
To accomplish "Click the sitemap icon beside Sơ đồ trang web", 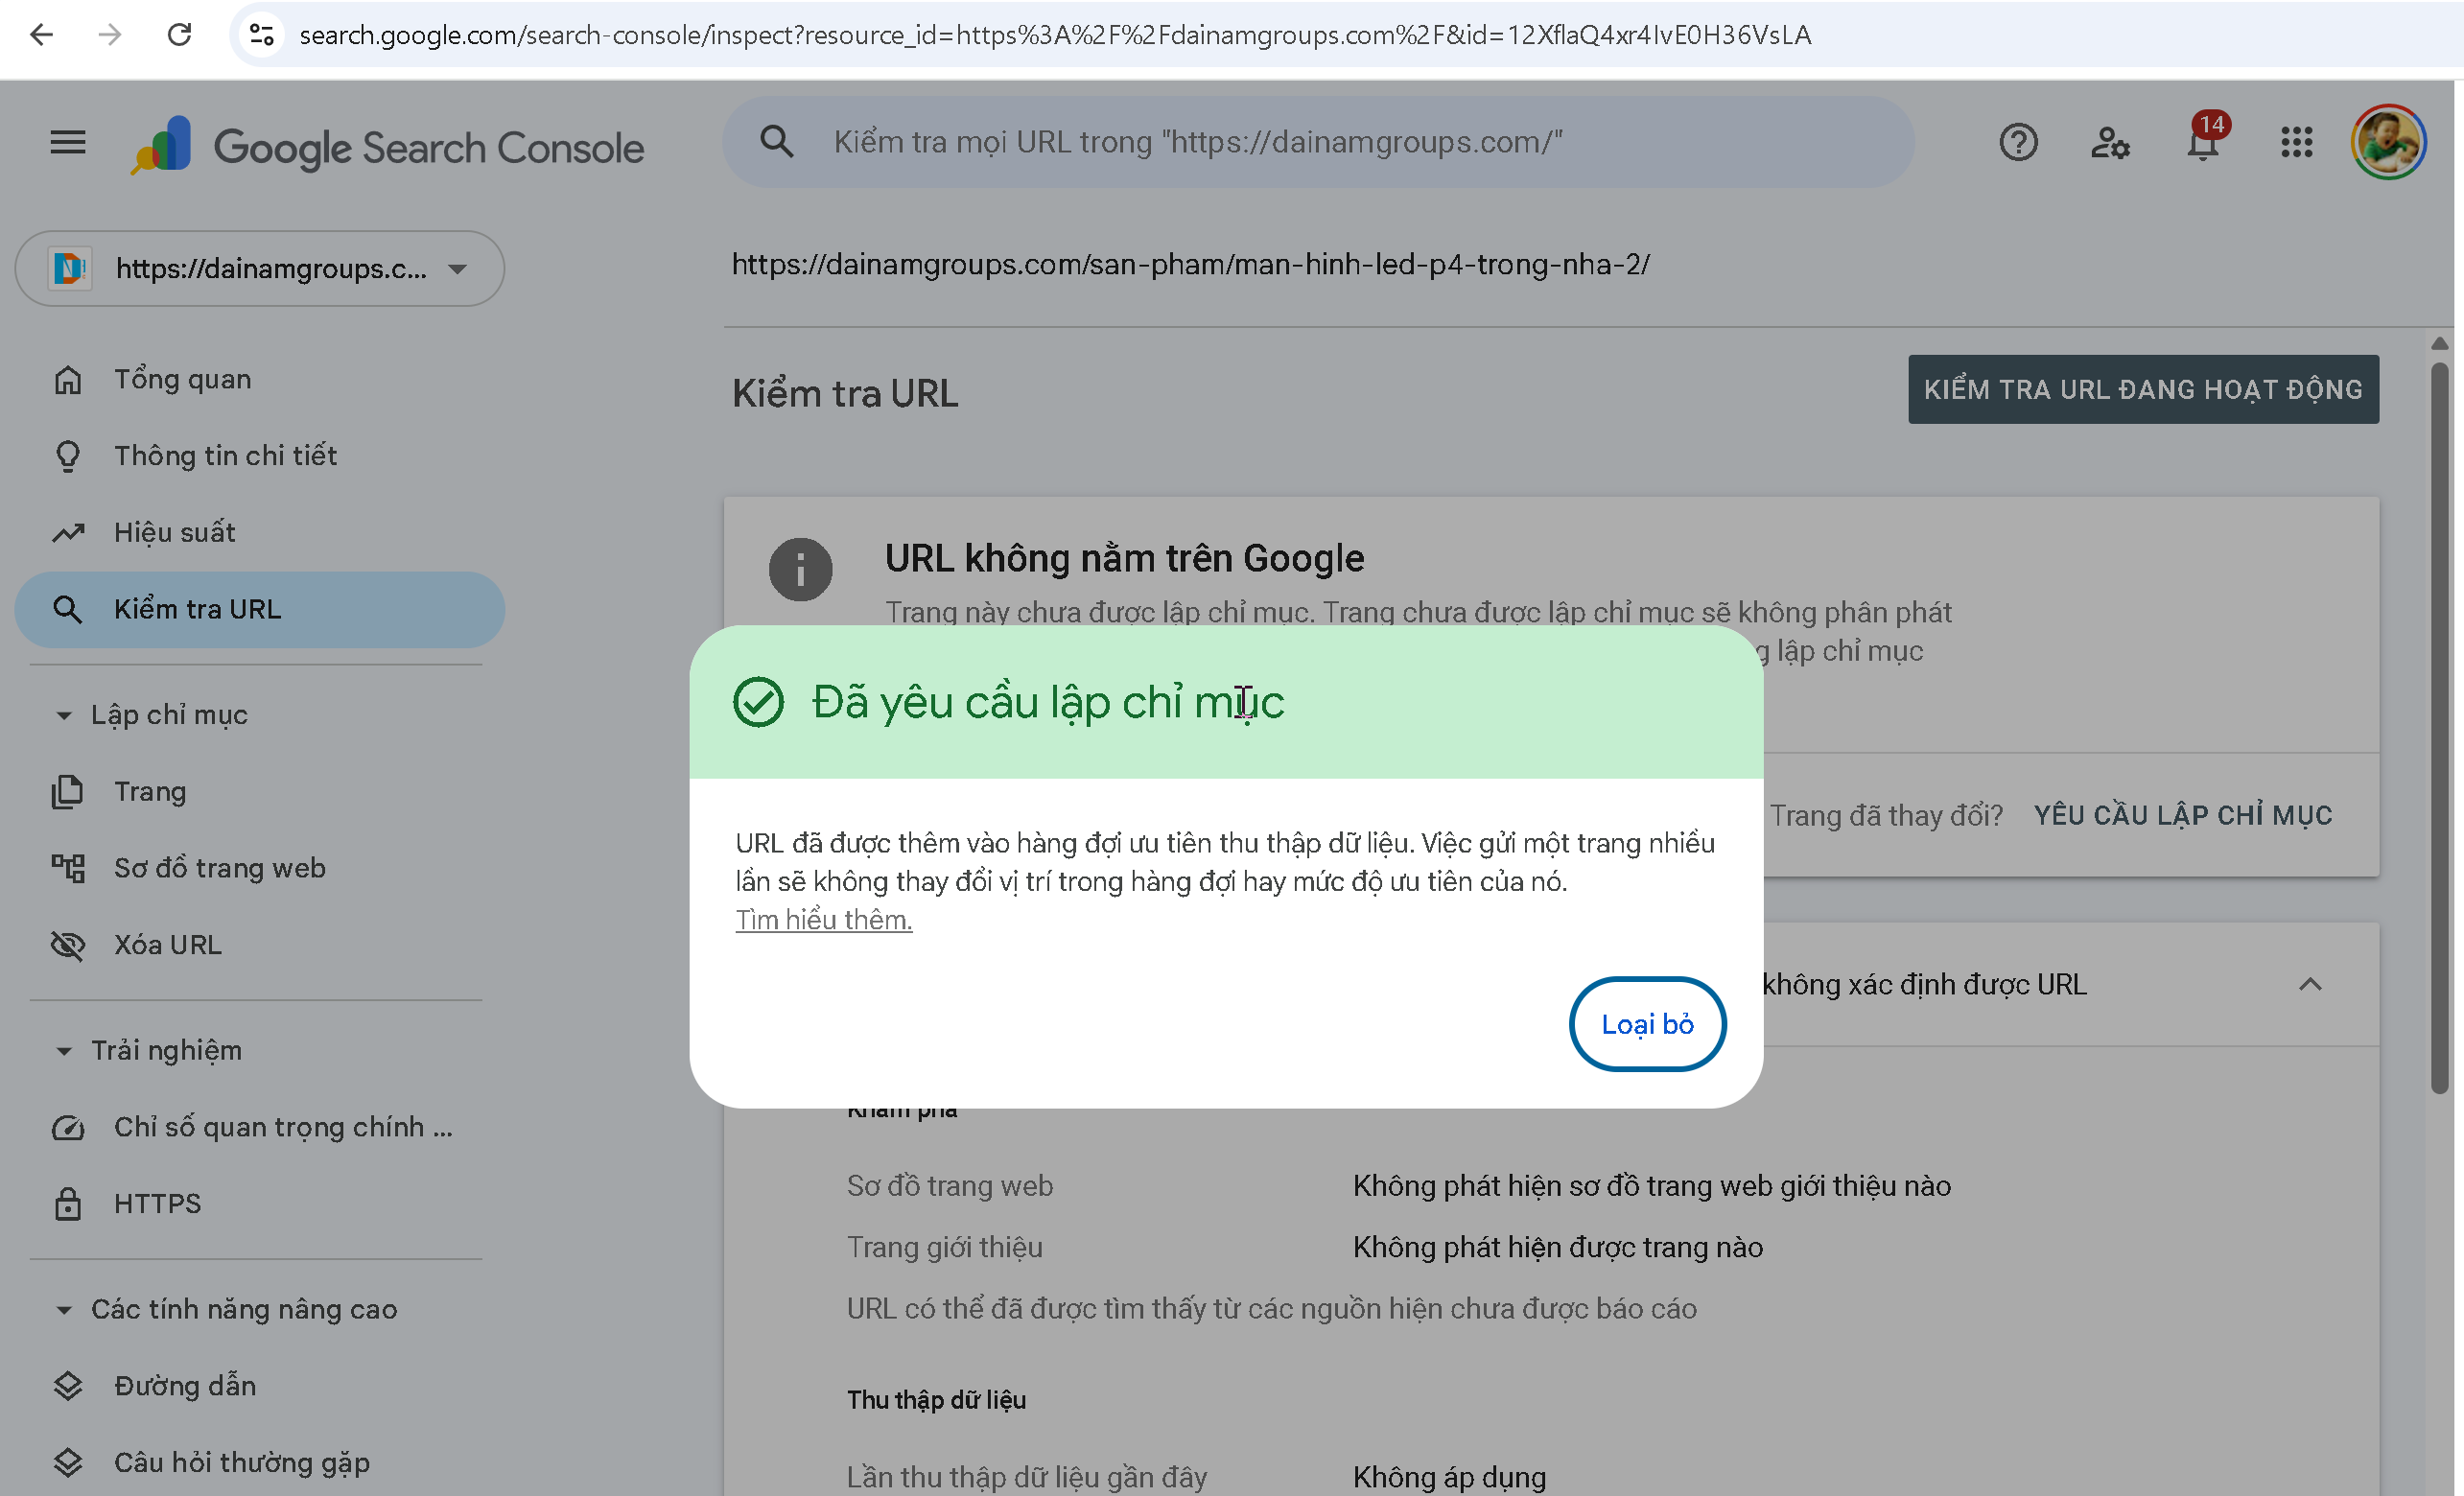I will pyautogui.click(x=67, y=868).
